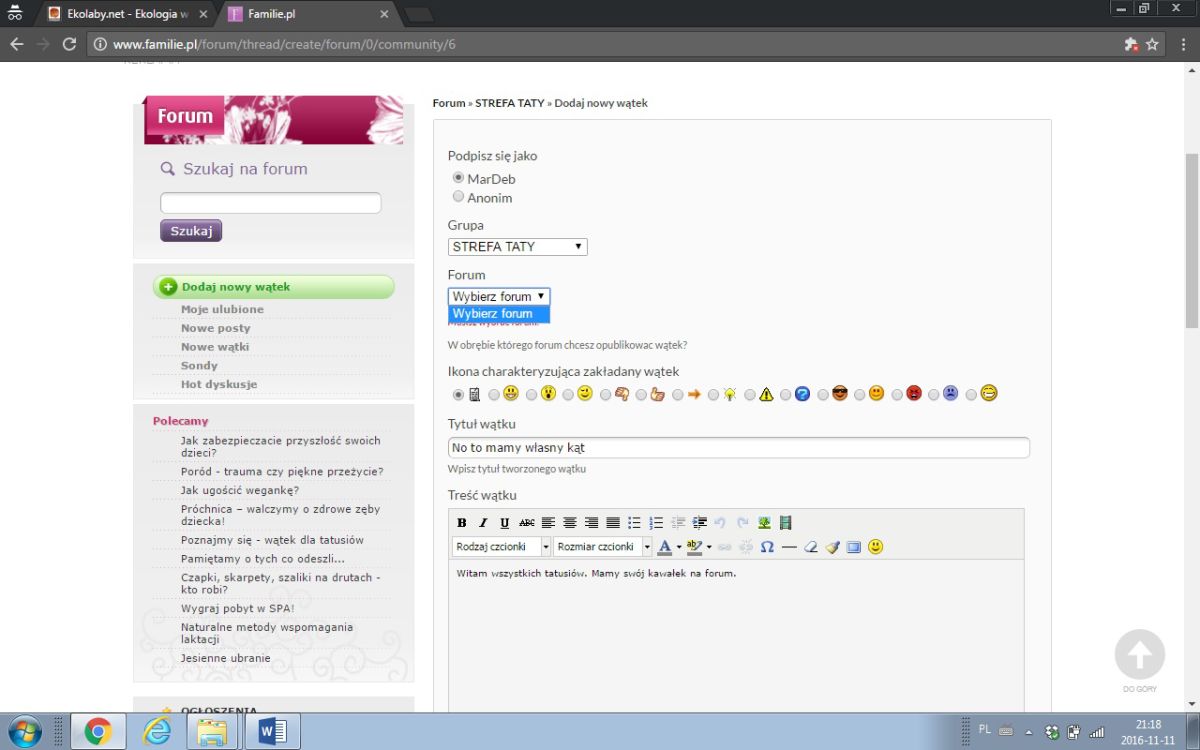Click the Tytuł wątku title field

(x=739, y=448)
